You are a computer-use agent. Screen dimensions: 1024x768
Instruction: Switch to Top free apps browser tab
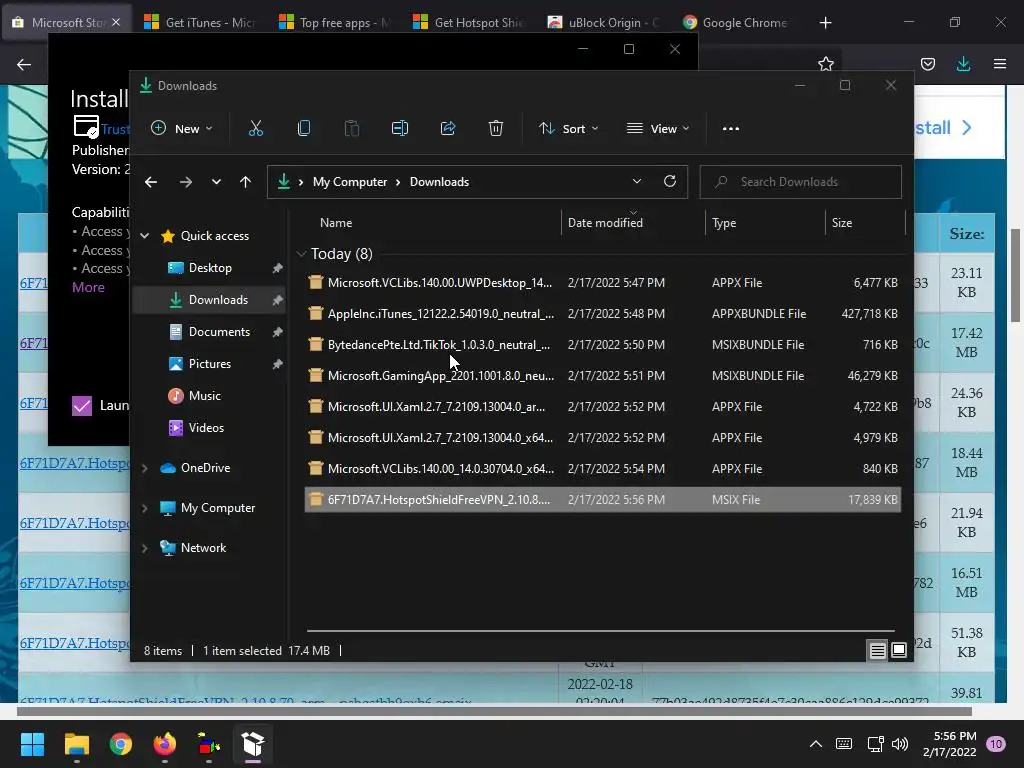click(336, 22)
